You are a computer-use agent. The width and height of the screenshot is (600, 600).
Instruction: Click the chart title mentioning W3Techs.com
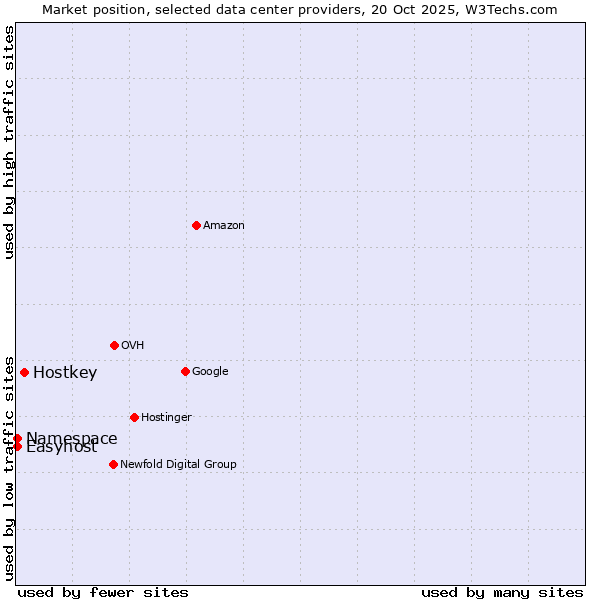(300, 10)
